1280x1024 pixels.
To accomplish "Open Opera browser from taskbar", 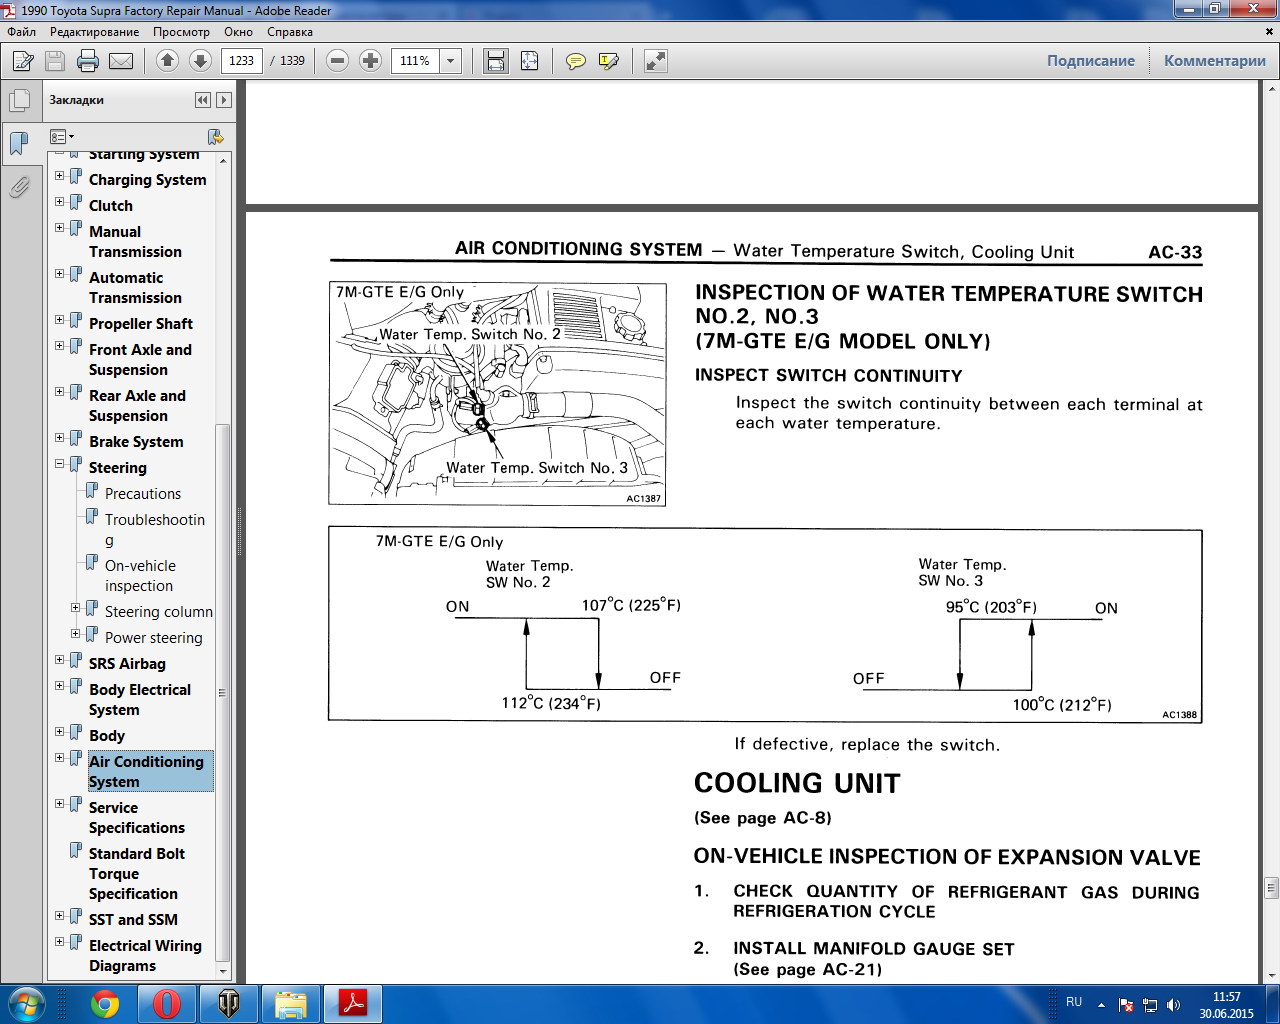I will pyautogui.click(x=167, y=1003).
